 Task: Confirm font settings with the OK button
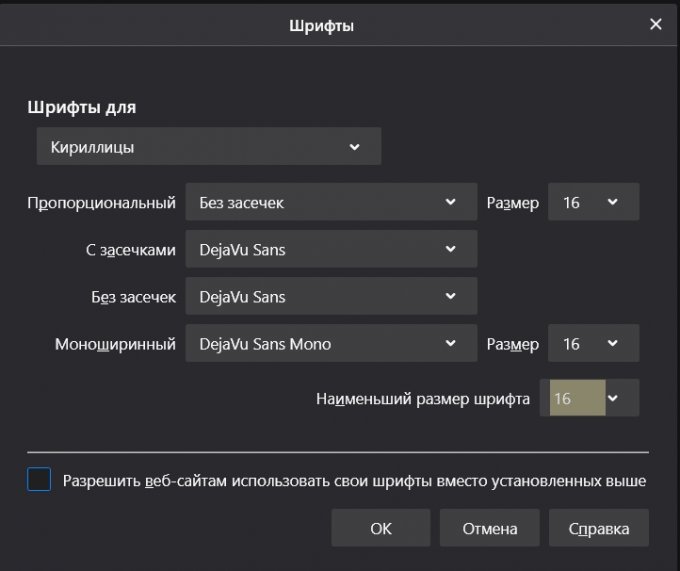[381, 529]
